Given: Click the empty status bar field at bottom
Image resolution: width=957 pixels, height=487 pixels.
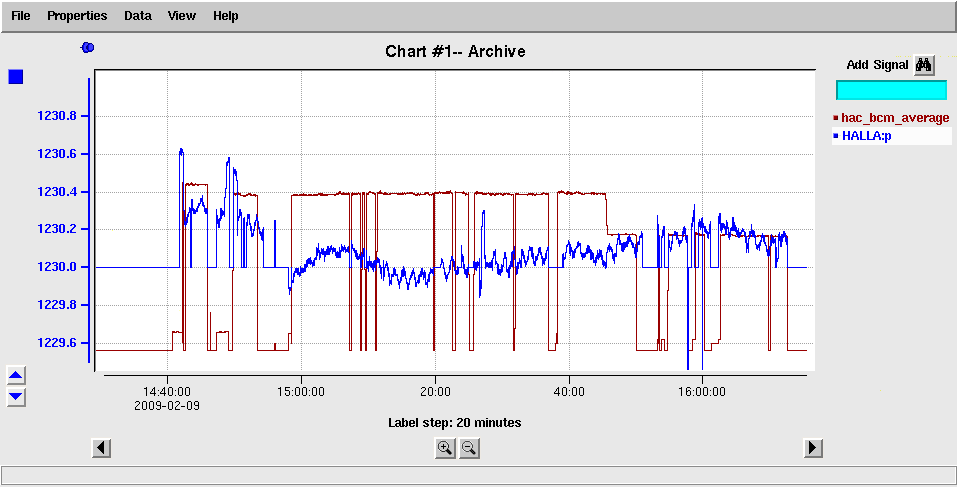Looking at the screenshot, I should pyautogui.click(x=478, y=475).
